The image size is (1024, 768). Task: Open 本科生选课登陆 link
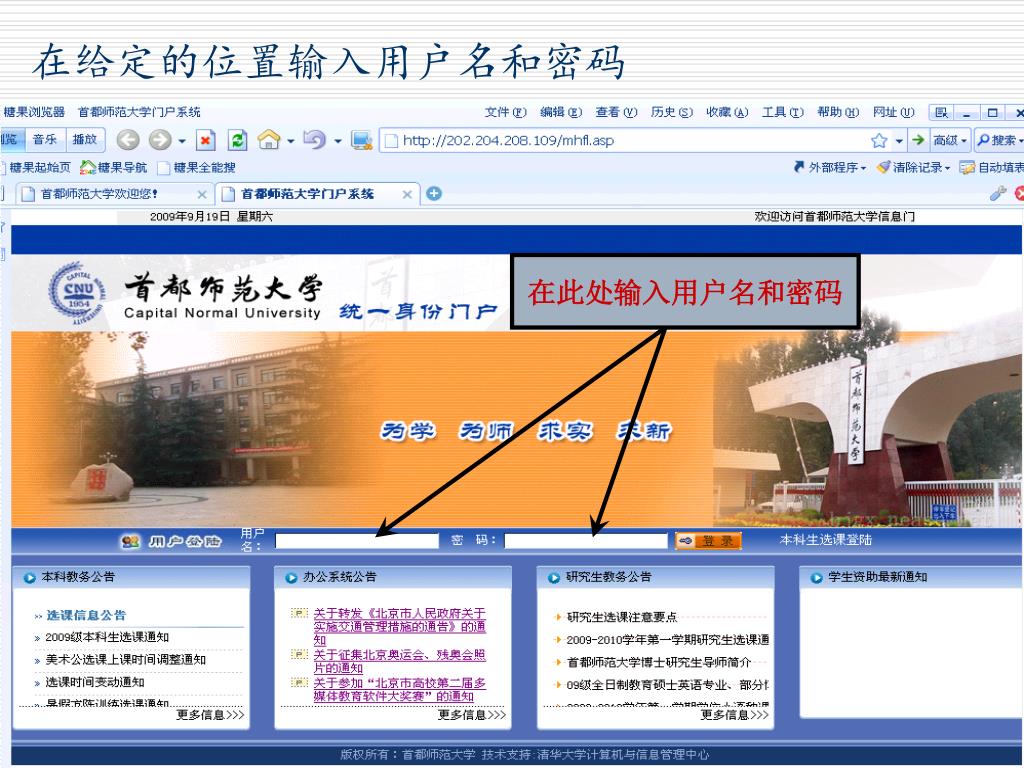click(x=825, y=540)
